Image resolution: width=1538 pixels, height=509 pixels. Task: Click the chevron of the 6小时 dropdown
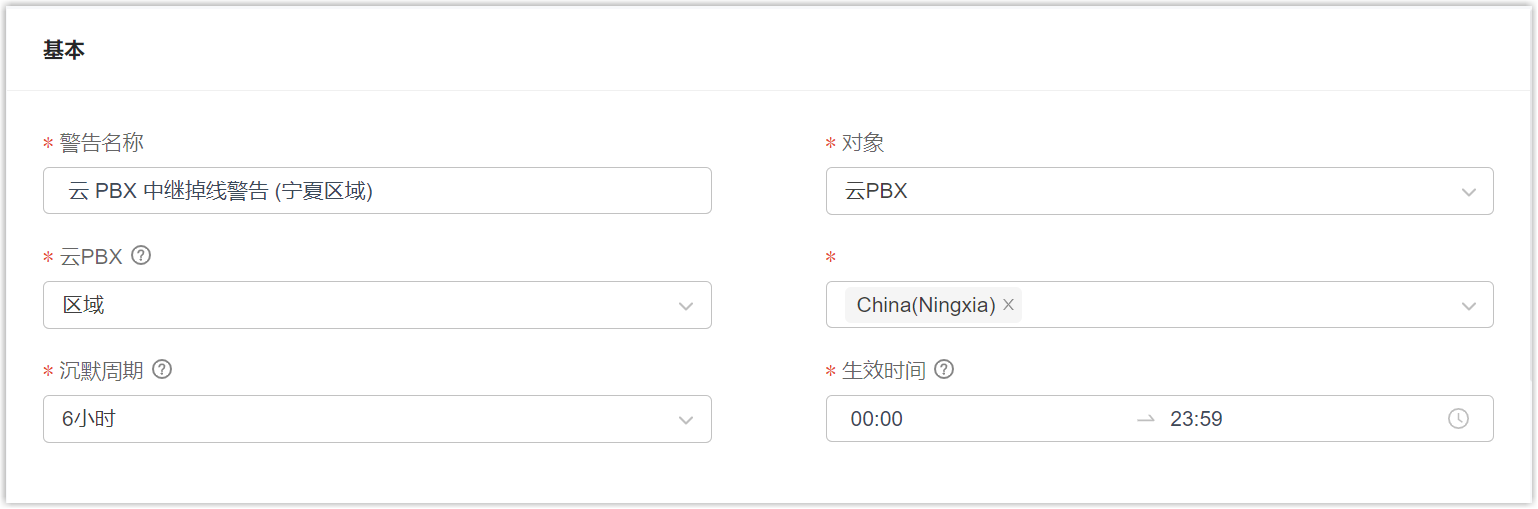click(686, 420)
